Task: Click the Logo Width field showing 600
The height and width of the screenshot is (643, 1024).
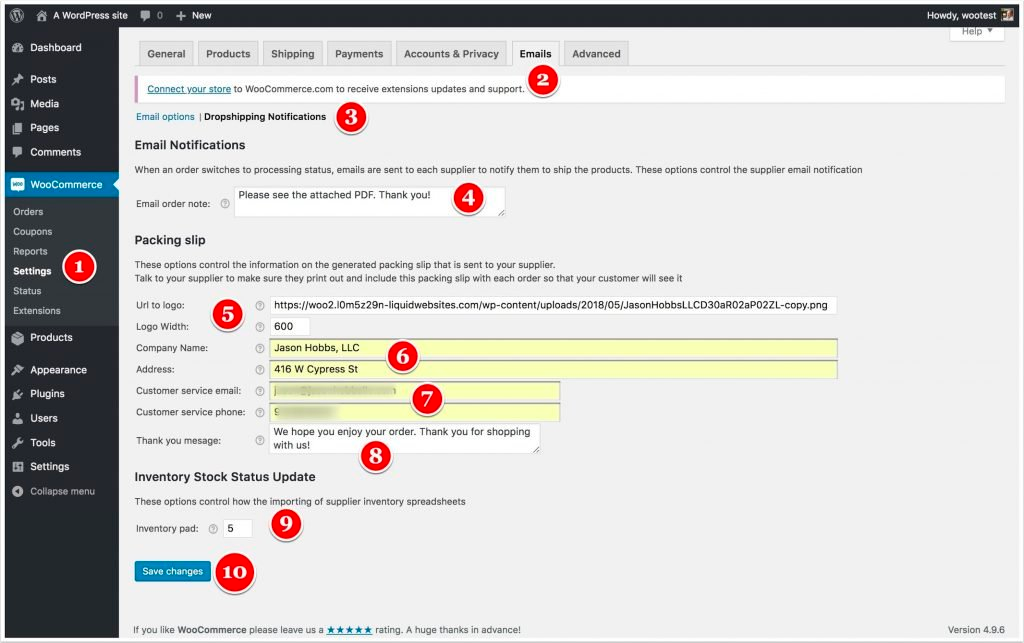Action: 289,327
